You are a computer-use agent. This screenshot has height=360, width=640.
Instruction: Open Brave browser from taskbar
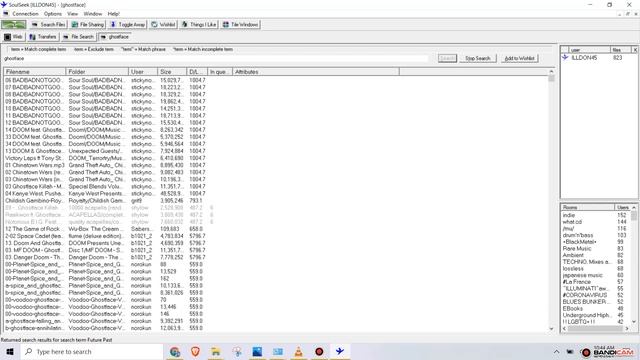tap(196, 351)
